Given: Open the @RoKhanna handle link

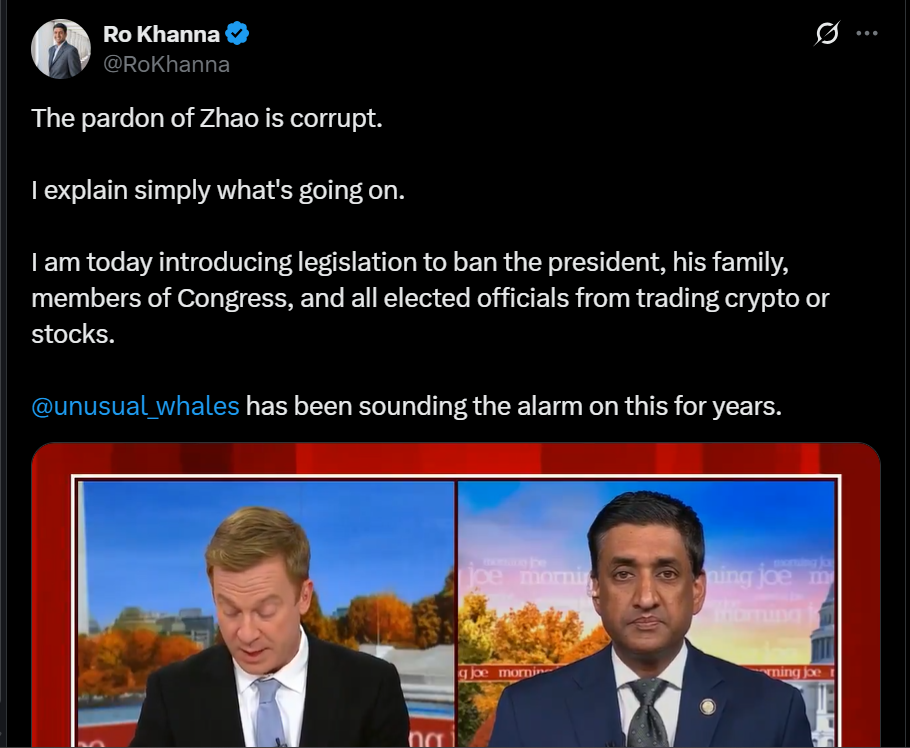Looking at the screenshot, I should click(167, 64).
